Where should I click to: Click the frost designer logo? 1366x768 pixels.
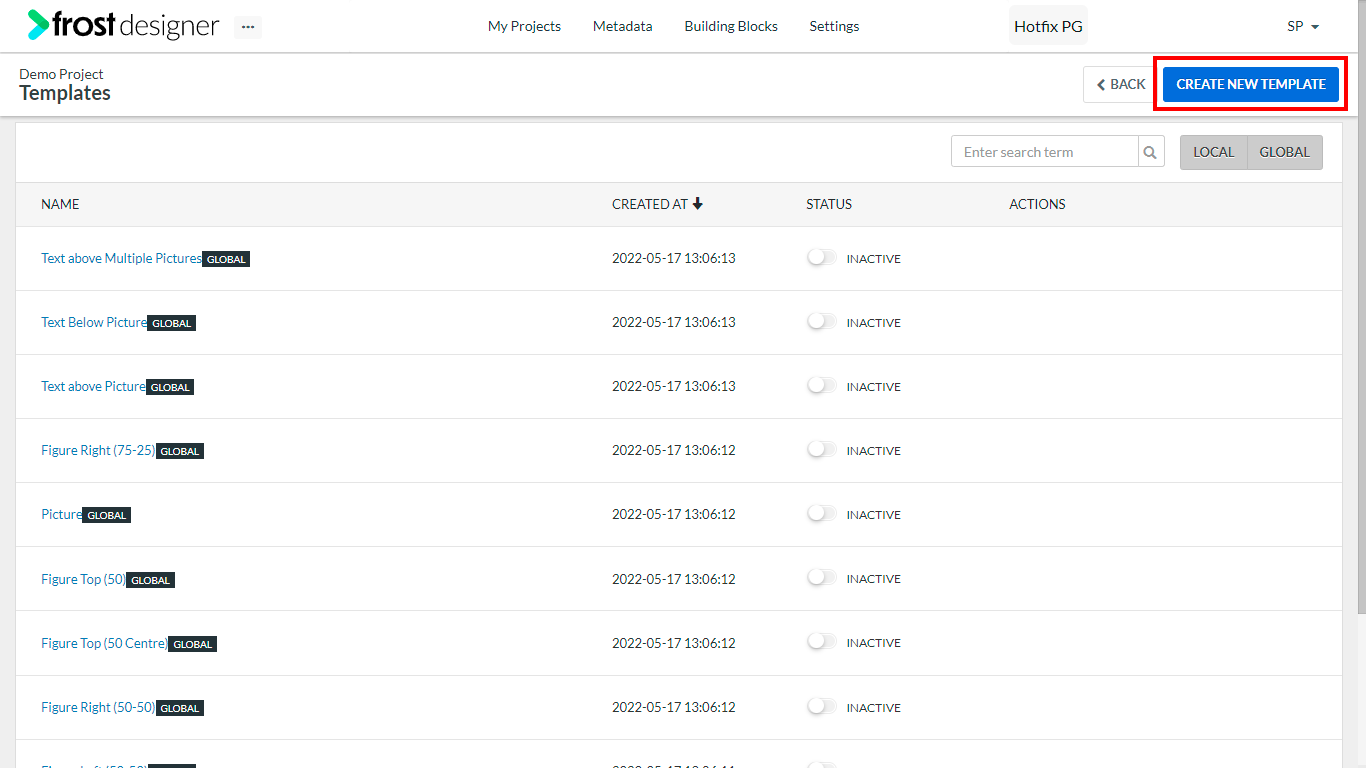[x=123, y=25]
